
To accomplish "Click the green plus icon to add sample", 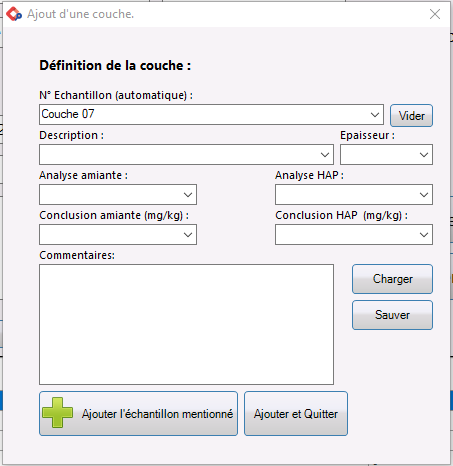I will [x=57, y=412].
